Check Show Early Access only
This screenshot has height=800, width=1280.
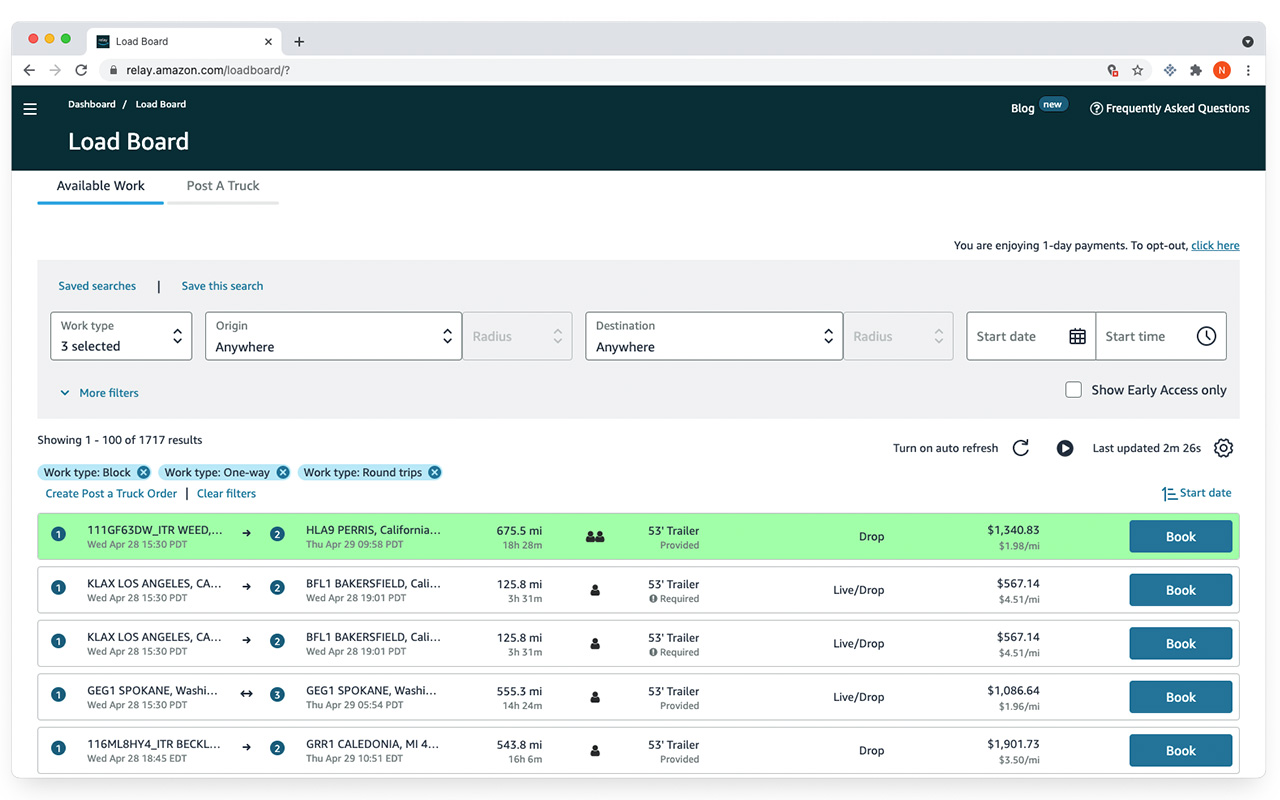click(x=1073, y=390)
